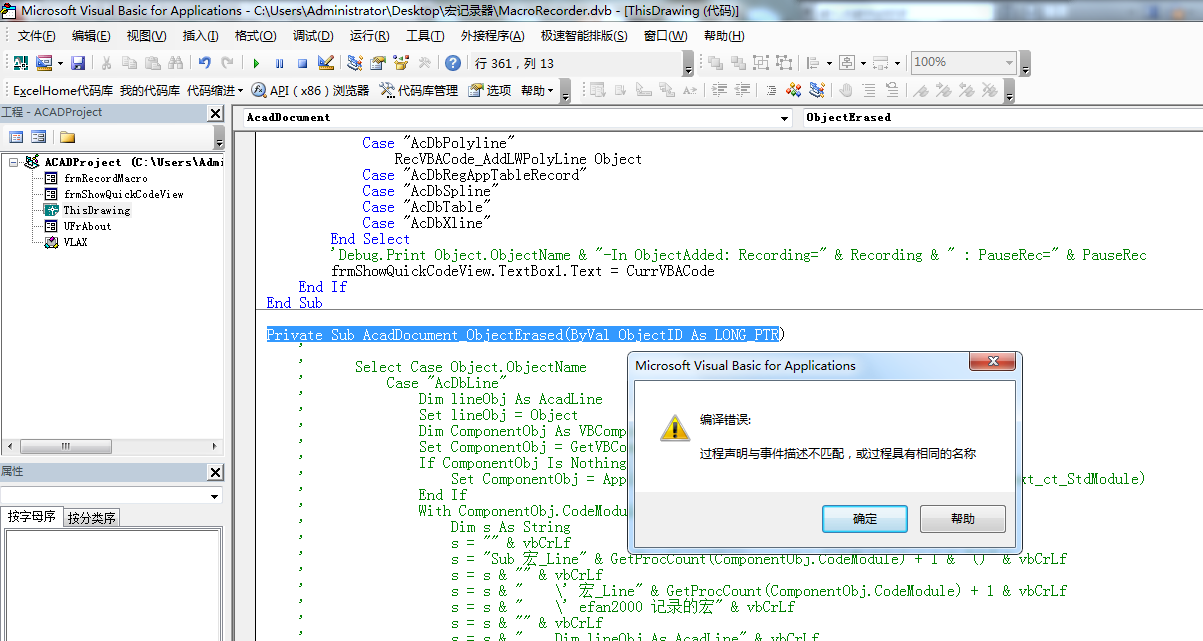Click the highlighted Private Sub AcadDocument_ObjectErased line
The width and height of the screenshot is (1203, 641).
click(x=525, y=335)
